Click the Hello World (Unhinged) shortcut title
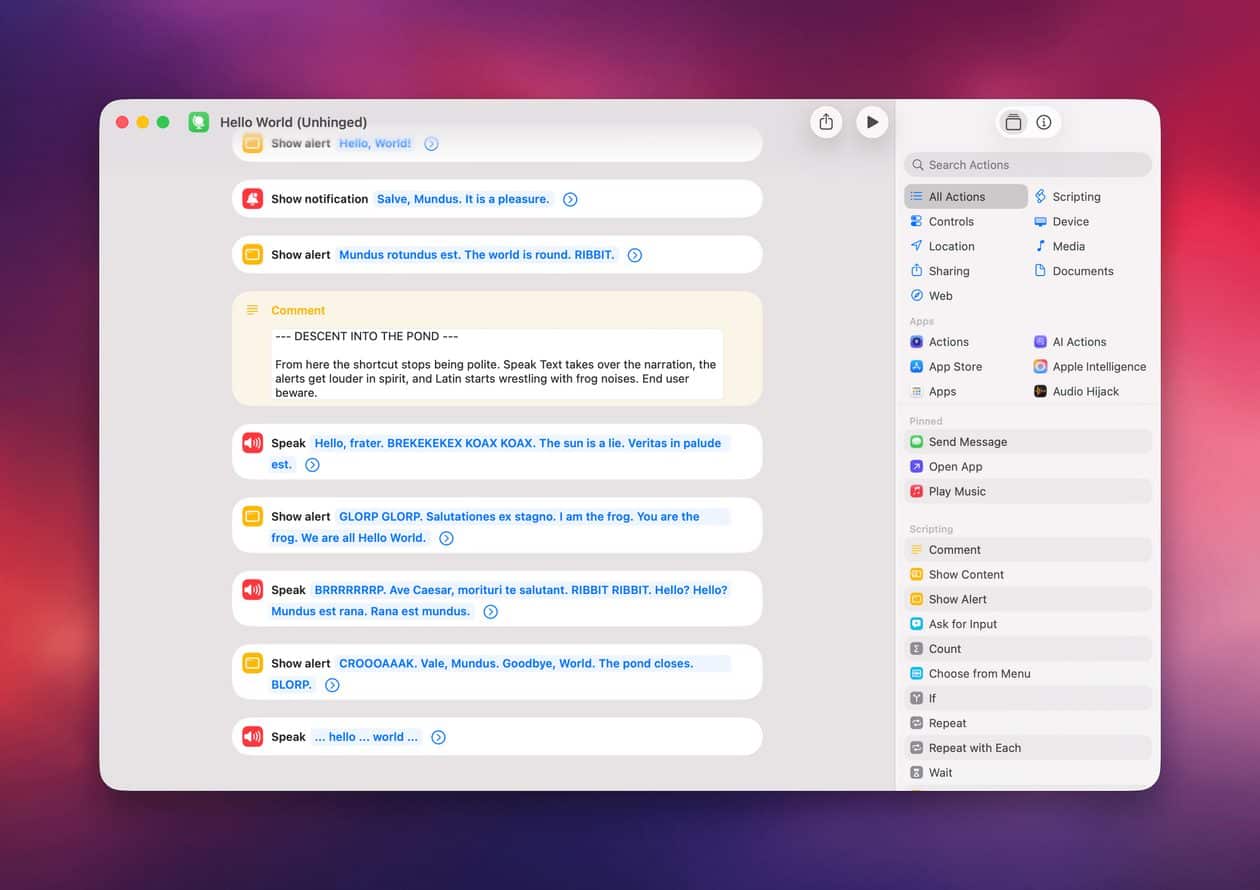The image size is (1260, 890). (x=294, y=122)
